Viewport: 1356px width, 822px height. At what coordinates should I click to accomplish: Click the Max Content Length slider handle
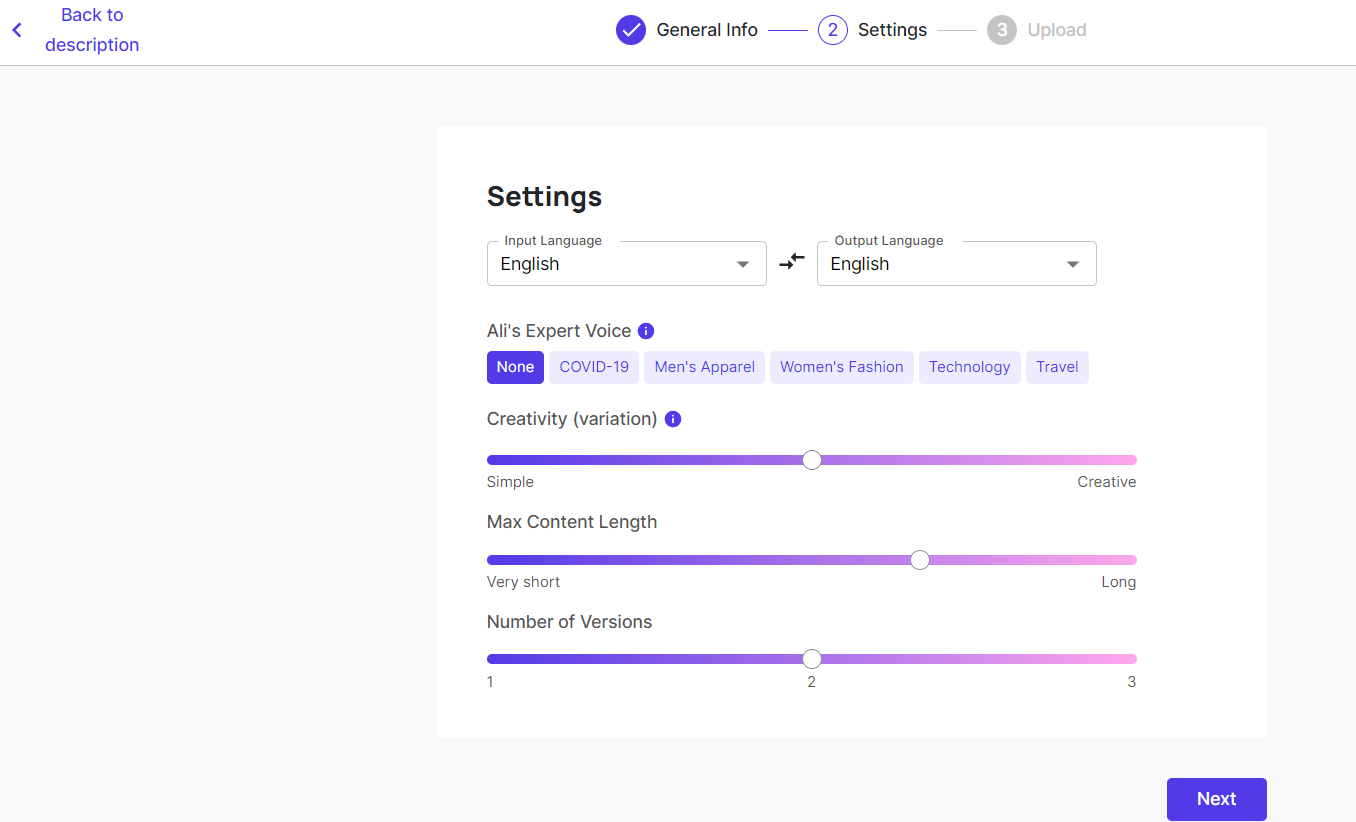pyautogui.click(x=920, y=560)
